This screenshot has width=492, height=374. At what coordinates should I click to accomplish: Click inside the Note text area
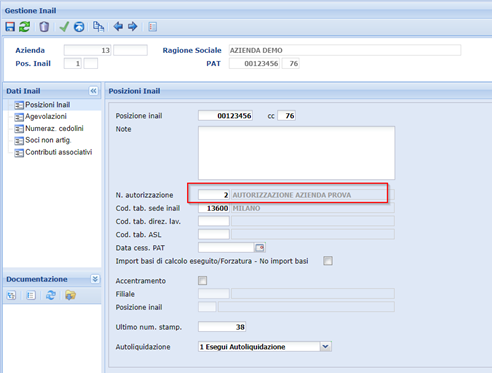296,153
